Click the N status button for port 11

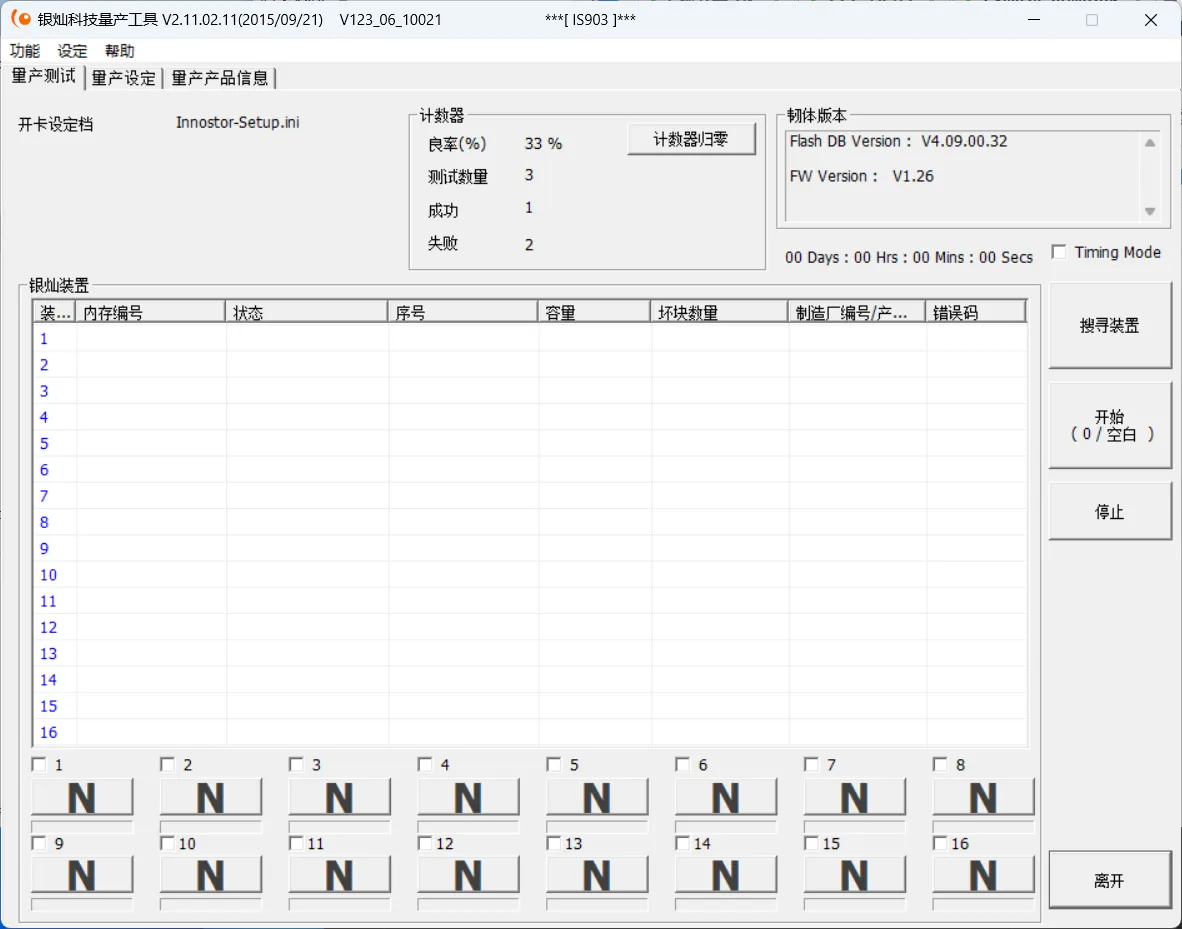pos(340,875)
